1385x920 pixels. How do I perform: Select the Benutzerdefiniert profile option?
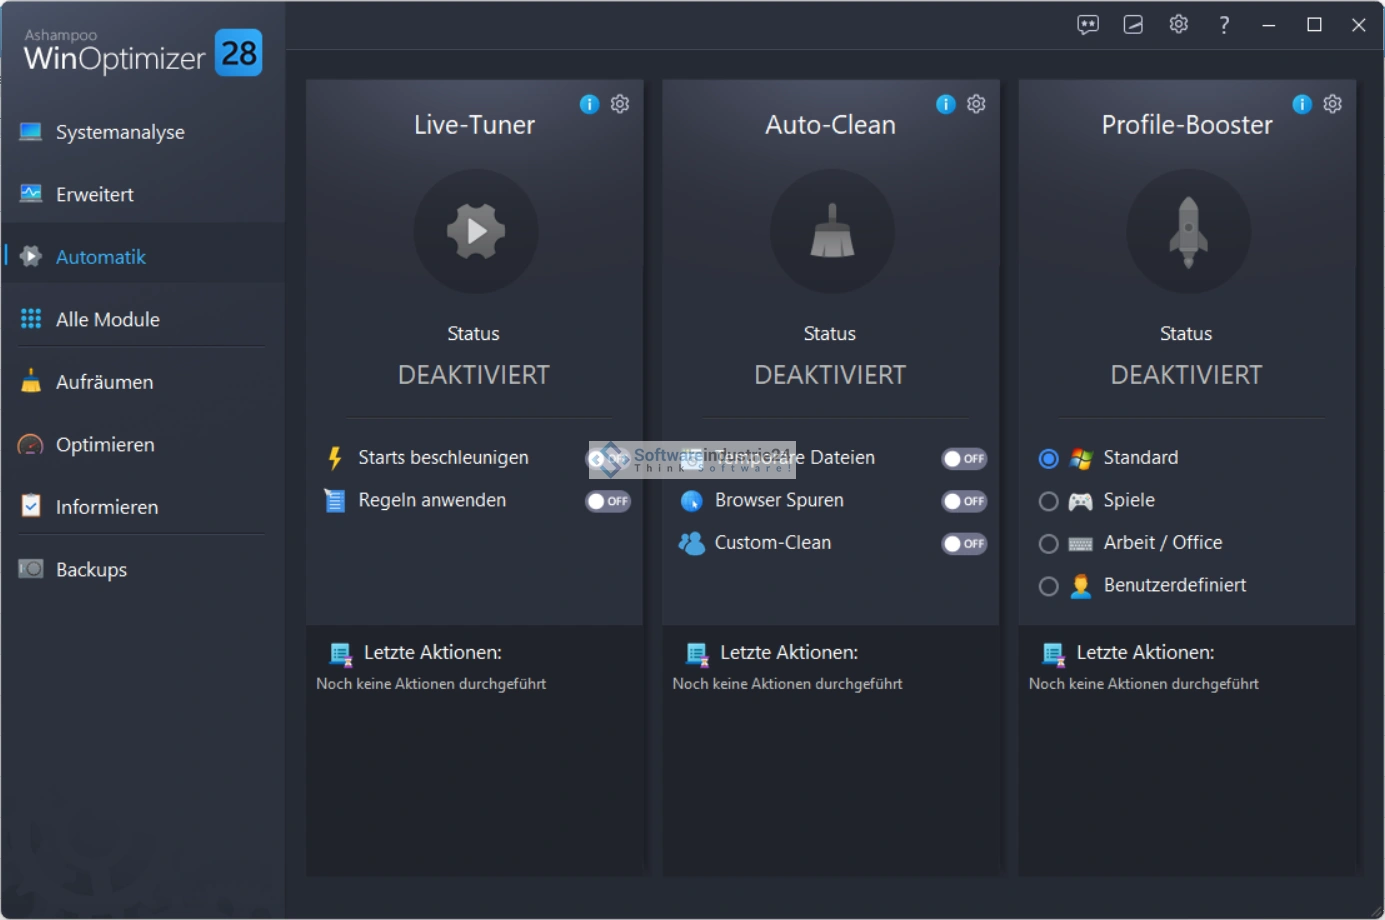[1048, 586]
